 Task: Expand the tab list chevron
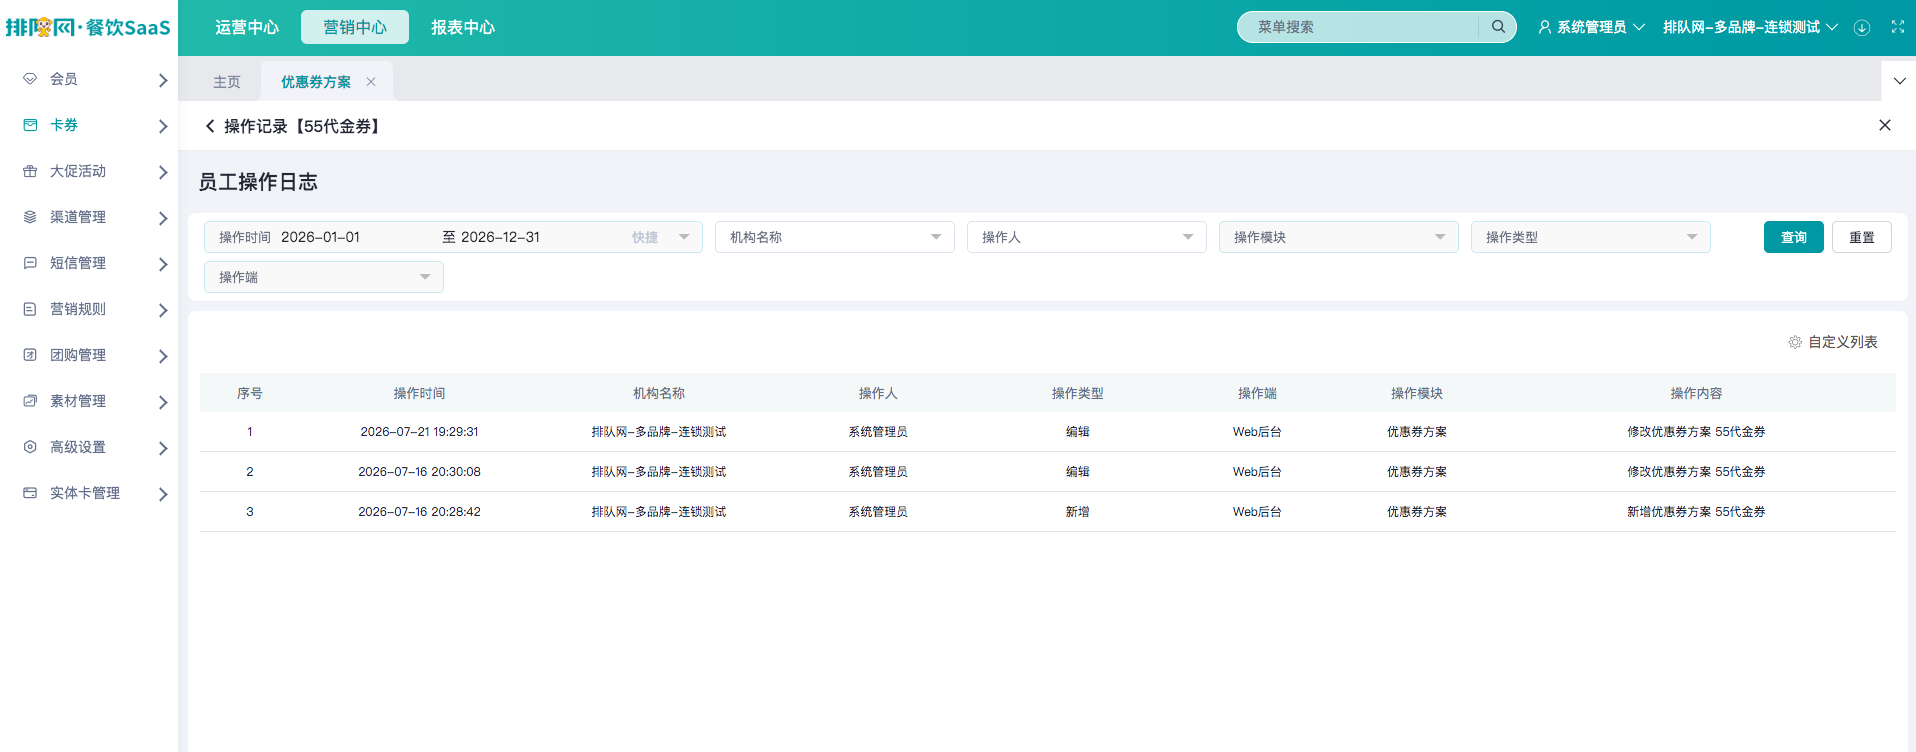(1900, 81)
